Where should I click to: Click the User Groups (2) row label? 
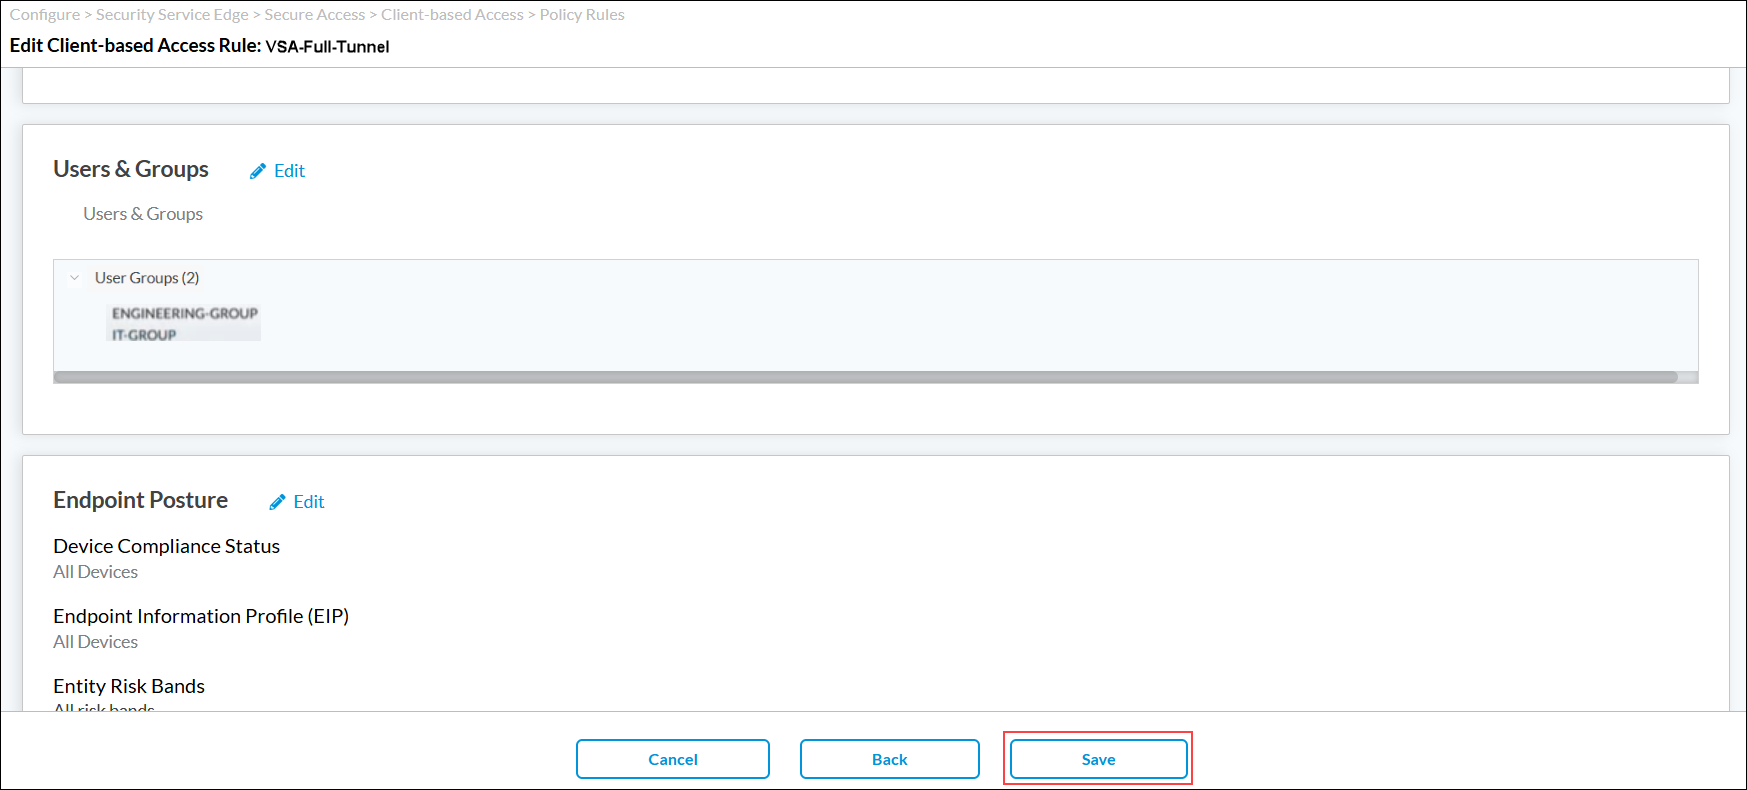pos(147,278)
